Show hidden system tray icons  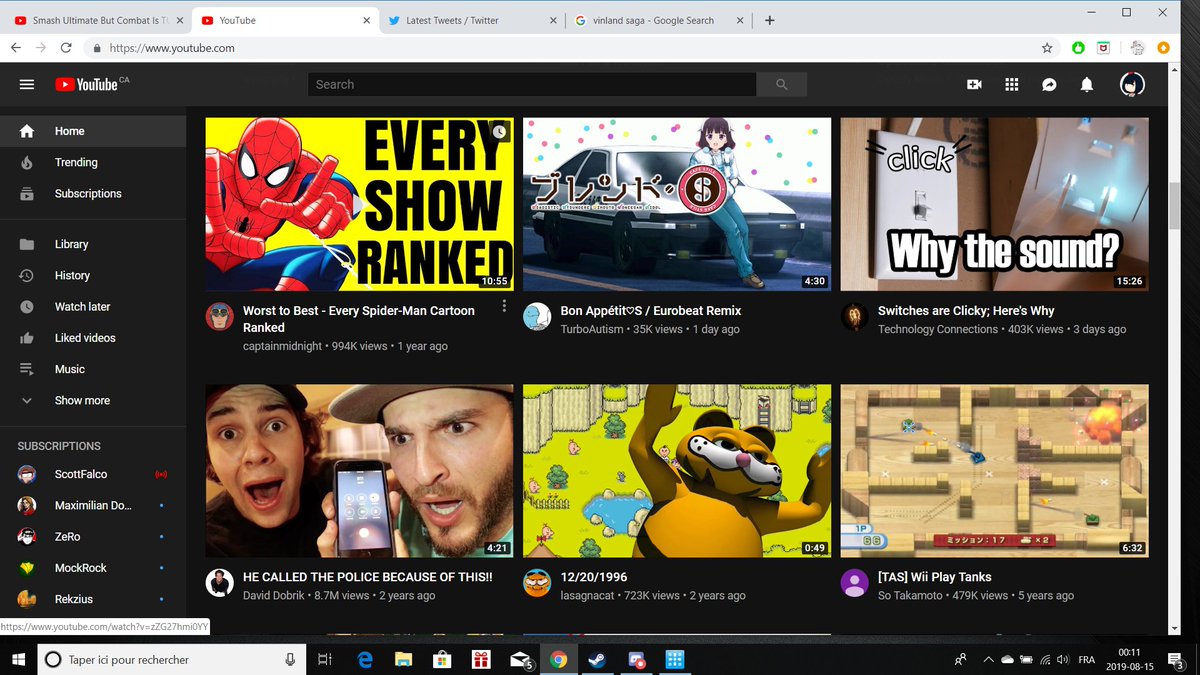[x=989, y=659]
